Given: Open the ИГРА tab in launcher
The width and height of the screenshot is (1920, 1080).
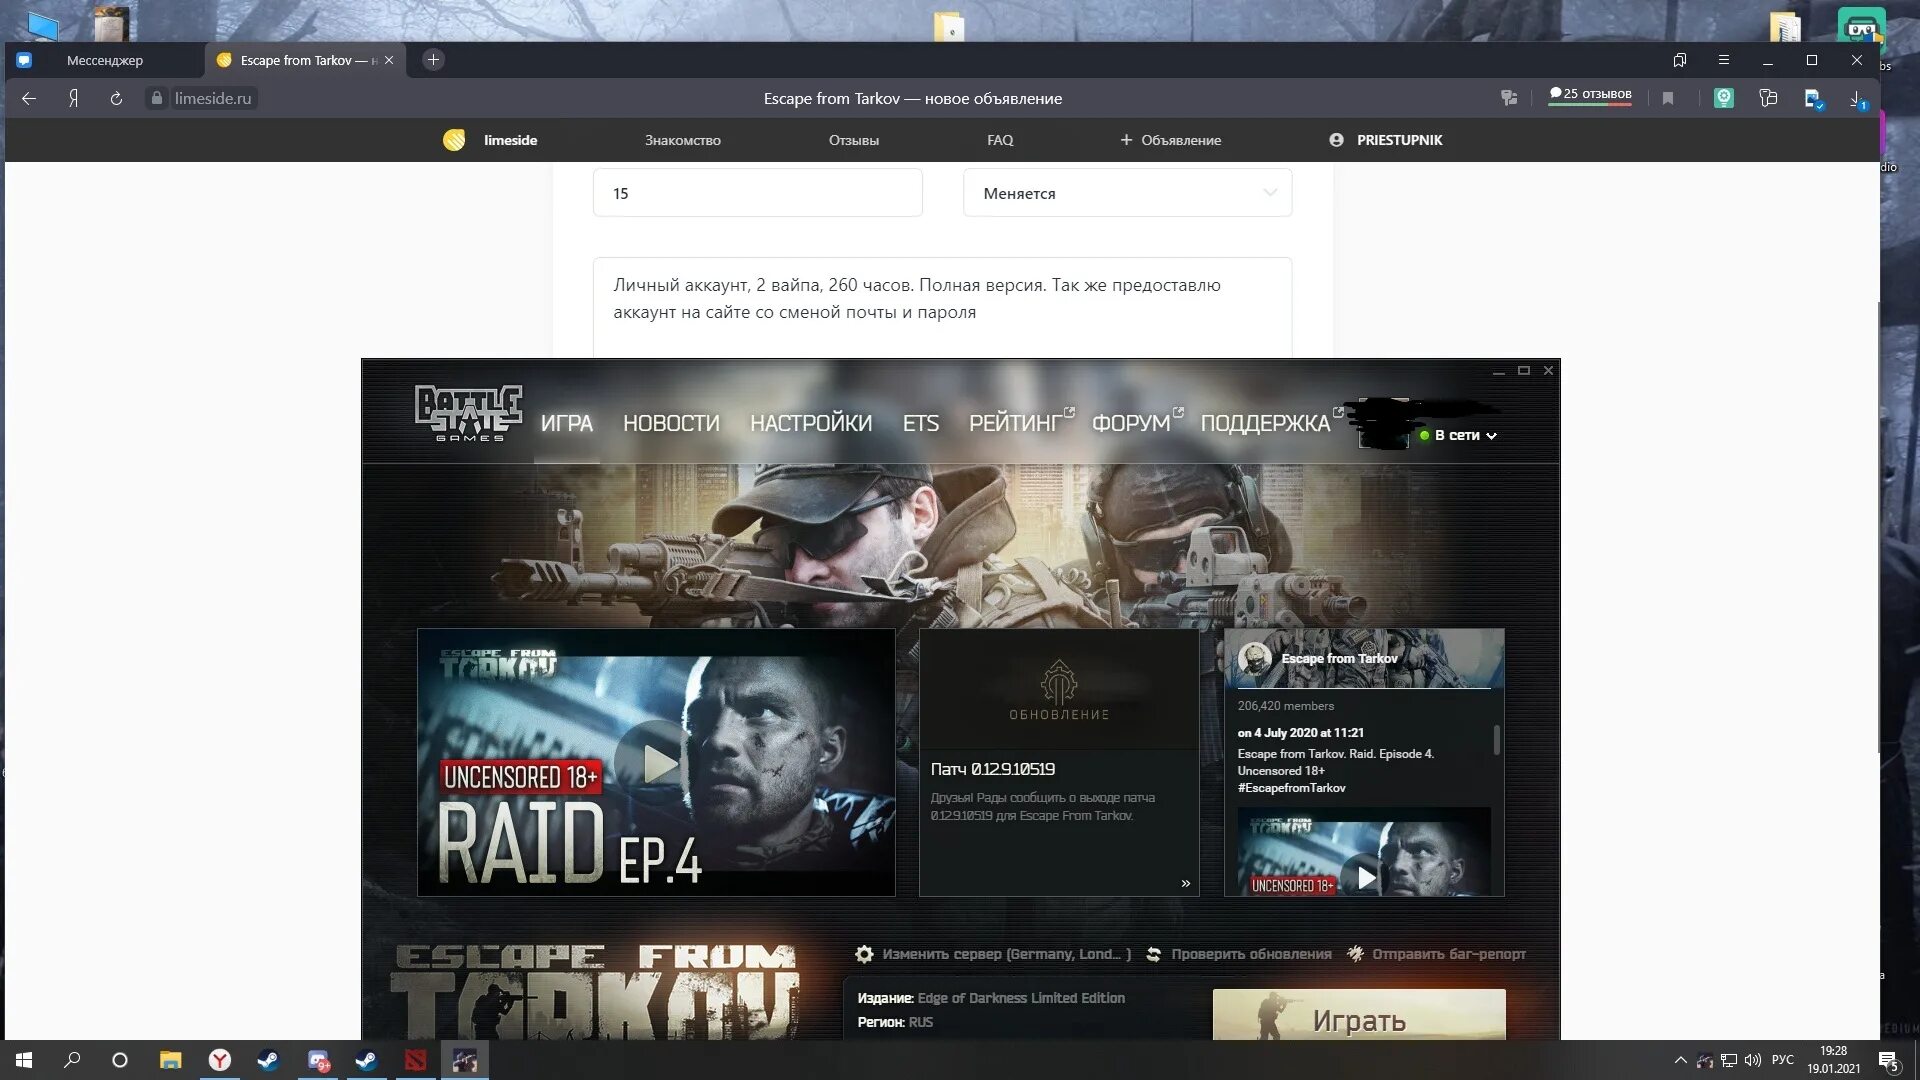Looking at the screenshot, I should [566, 423].
